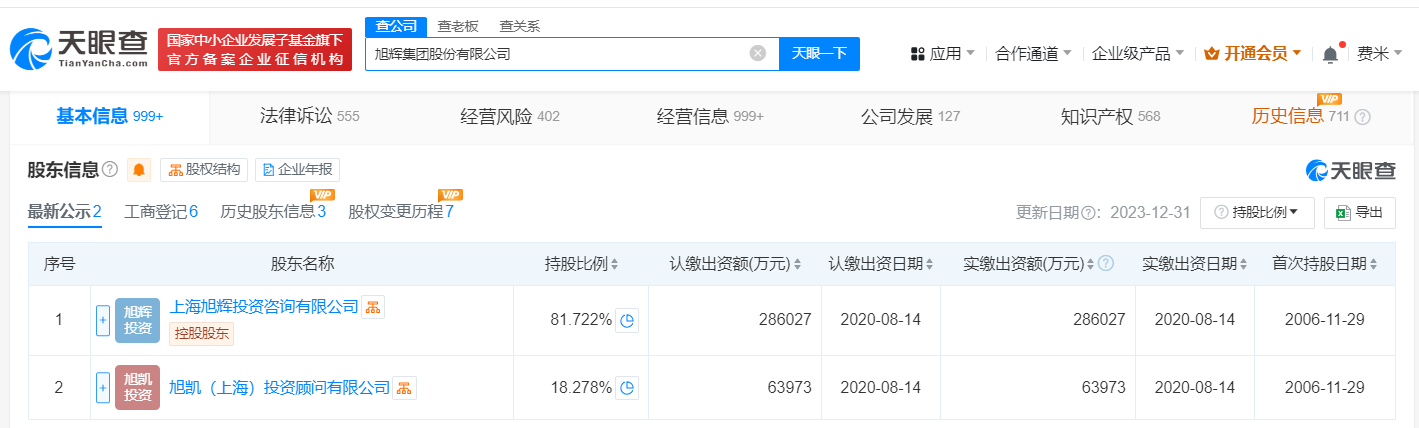Click the red 官方备案企业征信机构 banner
The height and width of the screenshot is (428, 1419).
[255, 50]
